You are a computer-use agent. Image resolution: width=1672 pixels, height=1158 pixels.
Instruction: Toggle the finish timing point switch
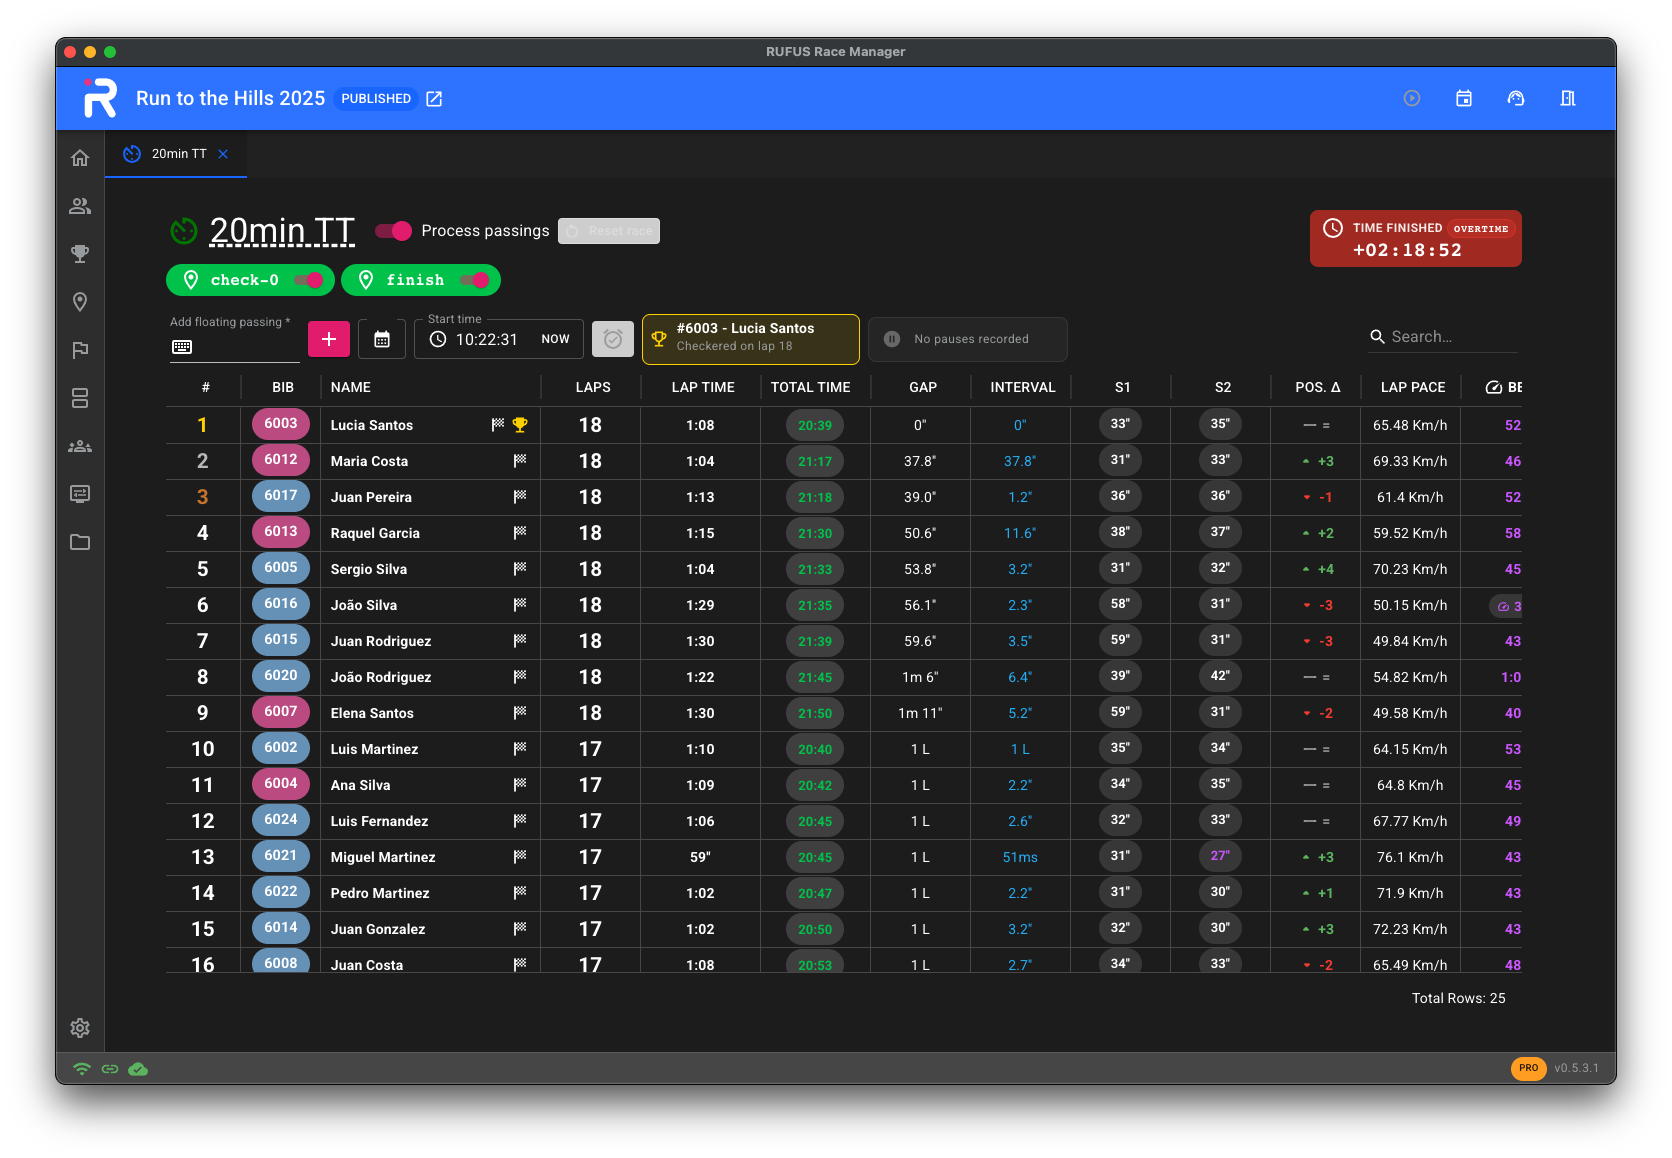tap(474, 280)
